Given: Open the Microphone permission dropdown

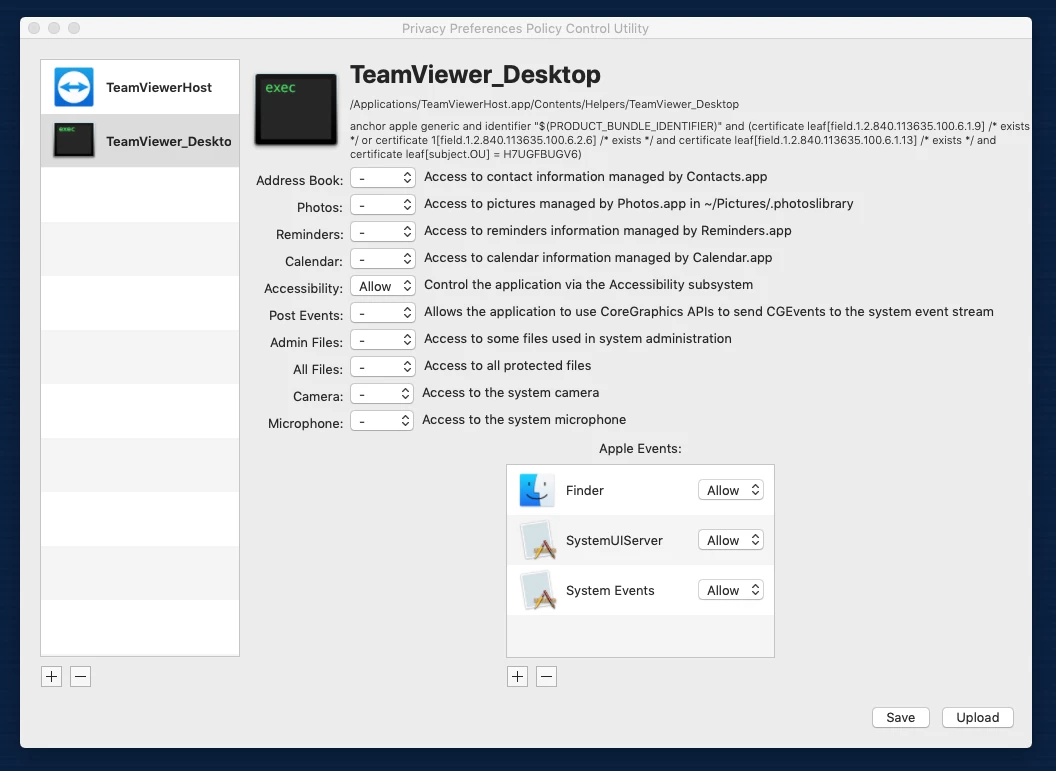Looking at the screenshot, I should (382, 420).
